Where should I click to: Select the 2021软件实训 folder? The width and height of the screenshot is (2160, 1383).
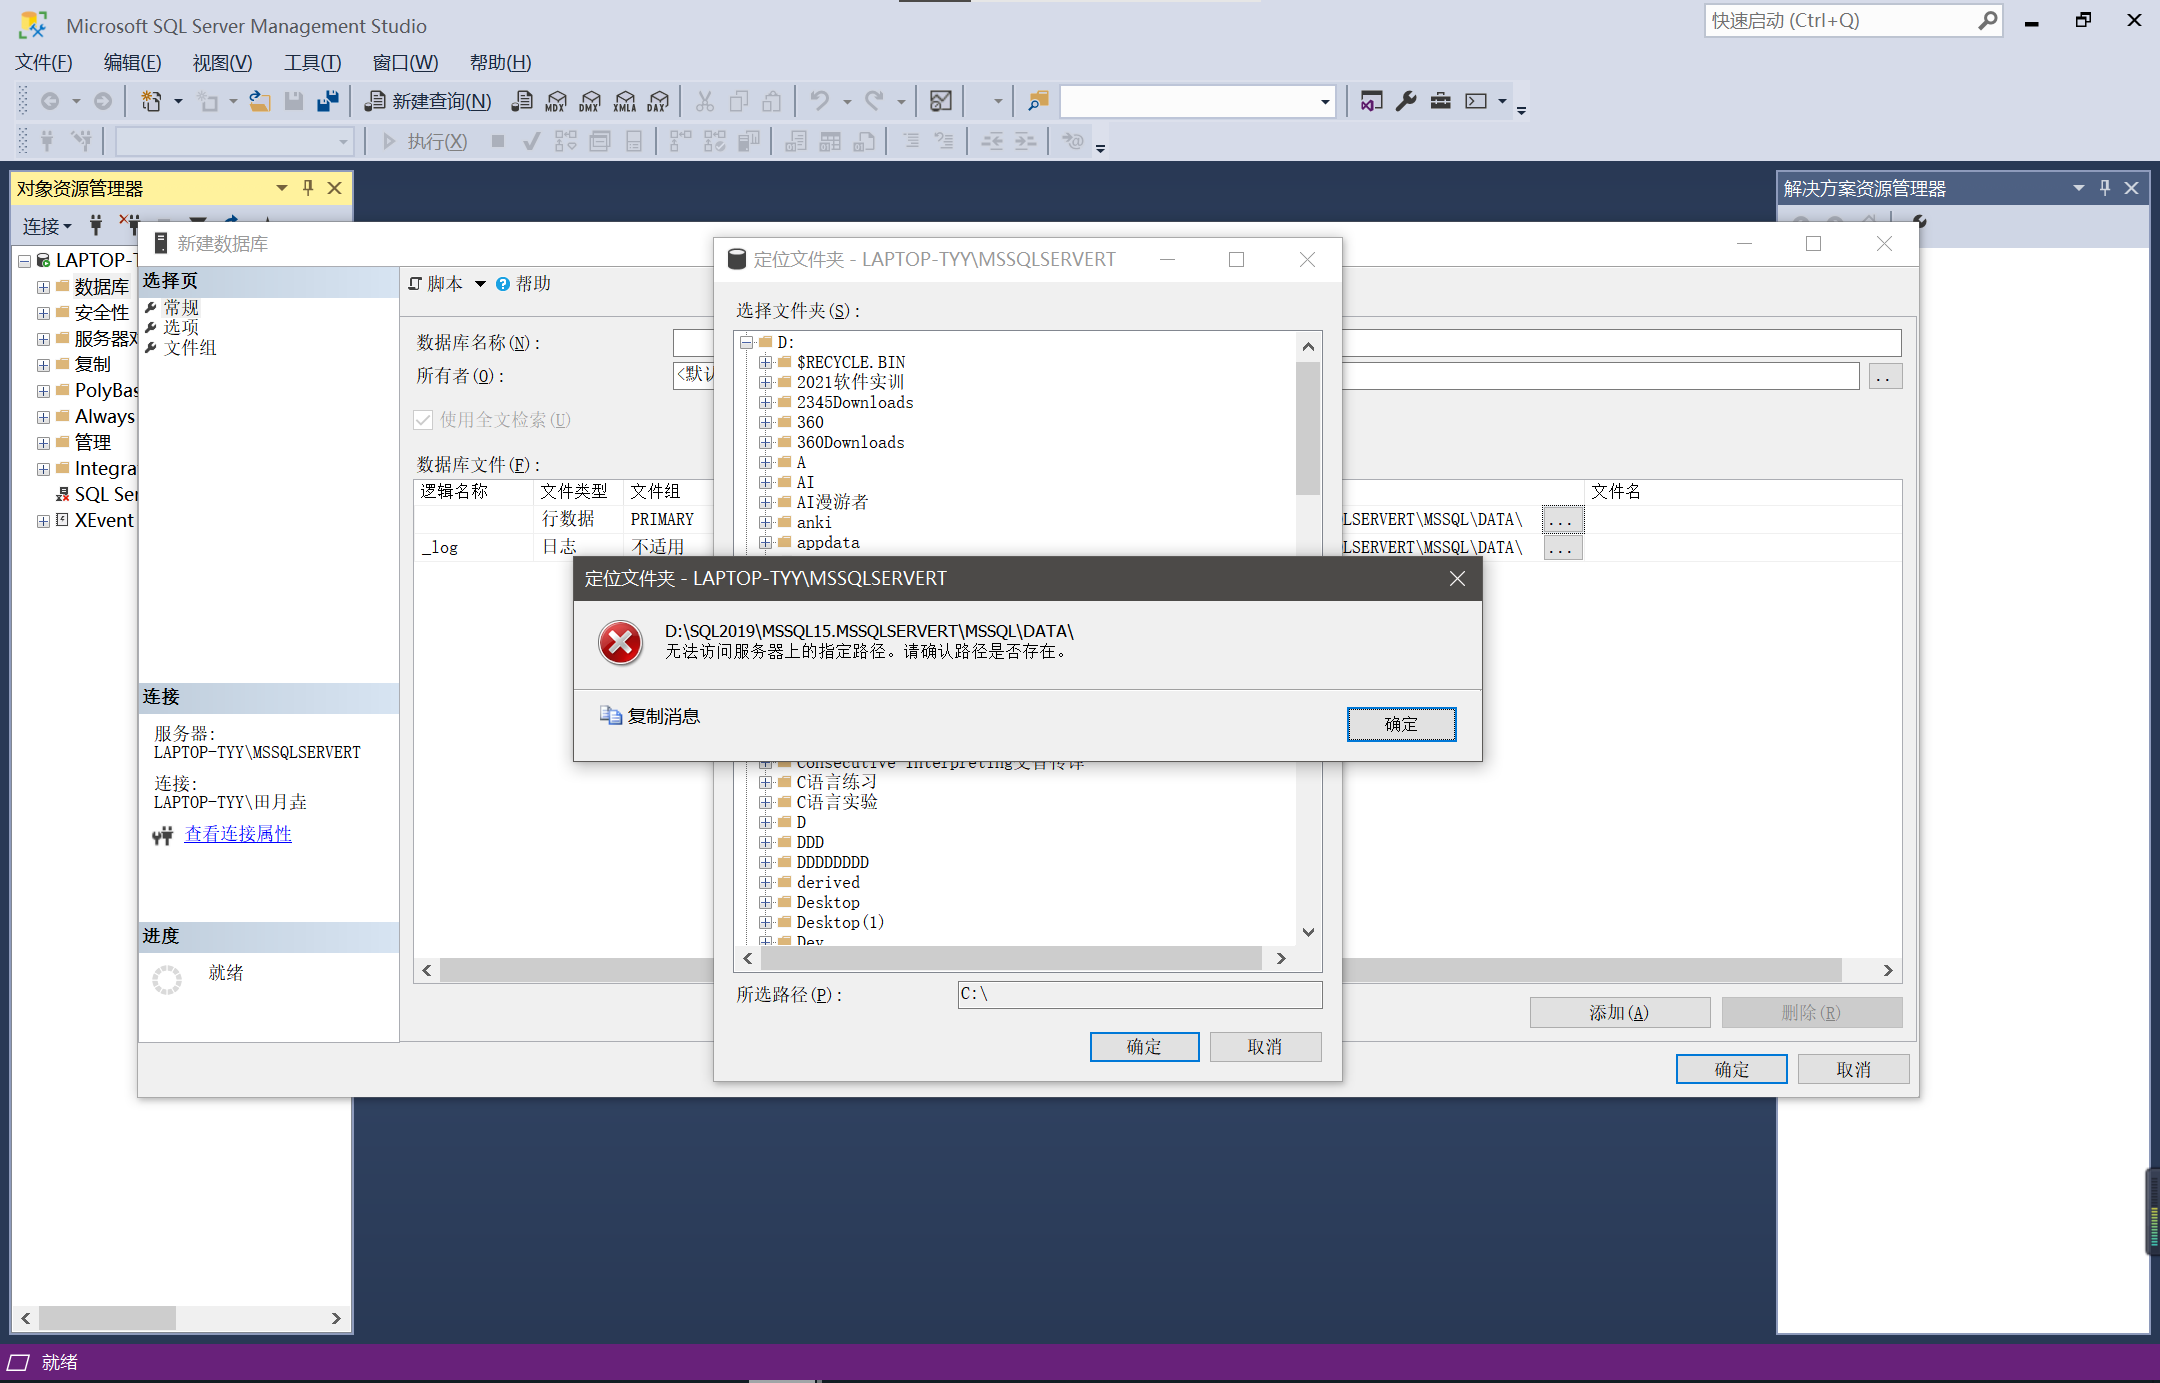pos(850,382)
